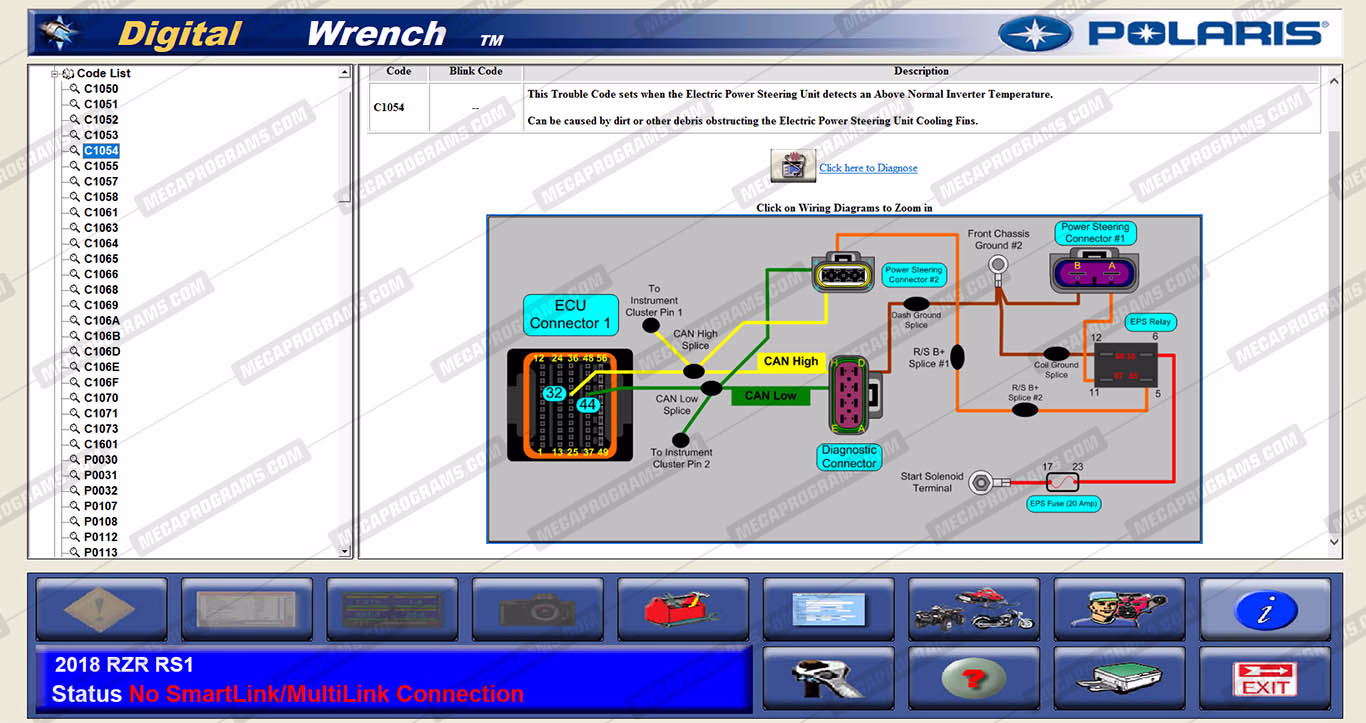Select code C1071 in the list
Image resolution: width=1366 pixels, height=723 pixels.
[101, 413]
